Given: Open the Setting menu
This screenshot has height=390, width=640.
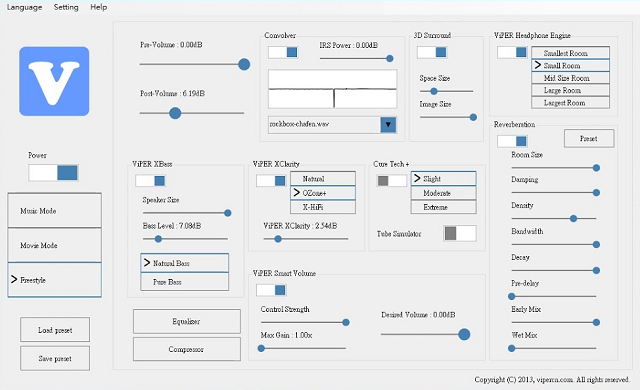Looking at the screenshot, I should pos(66,7).
